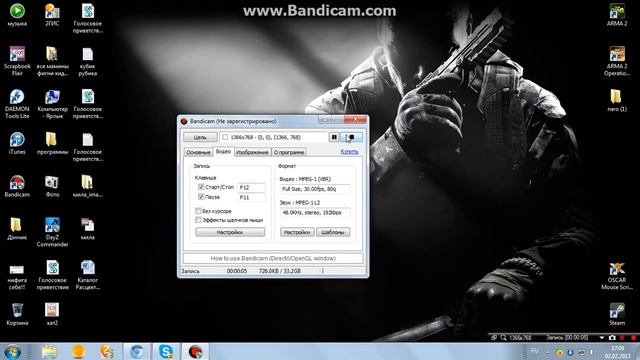Open the 2ГИС desktop icon
640x360 pixels.
click(x=52, y=15)
